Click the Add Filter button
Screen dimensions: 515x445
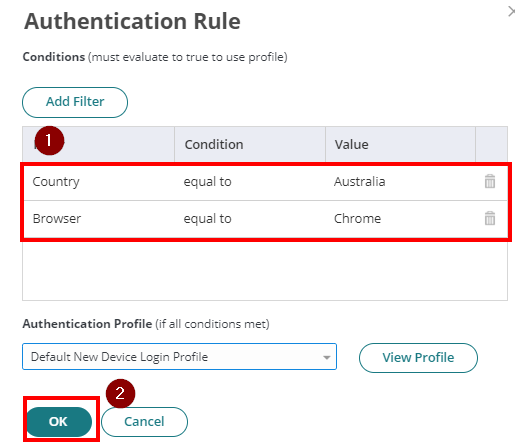75,102
